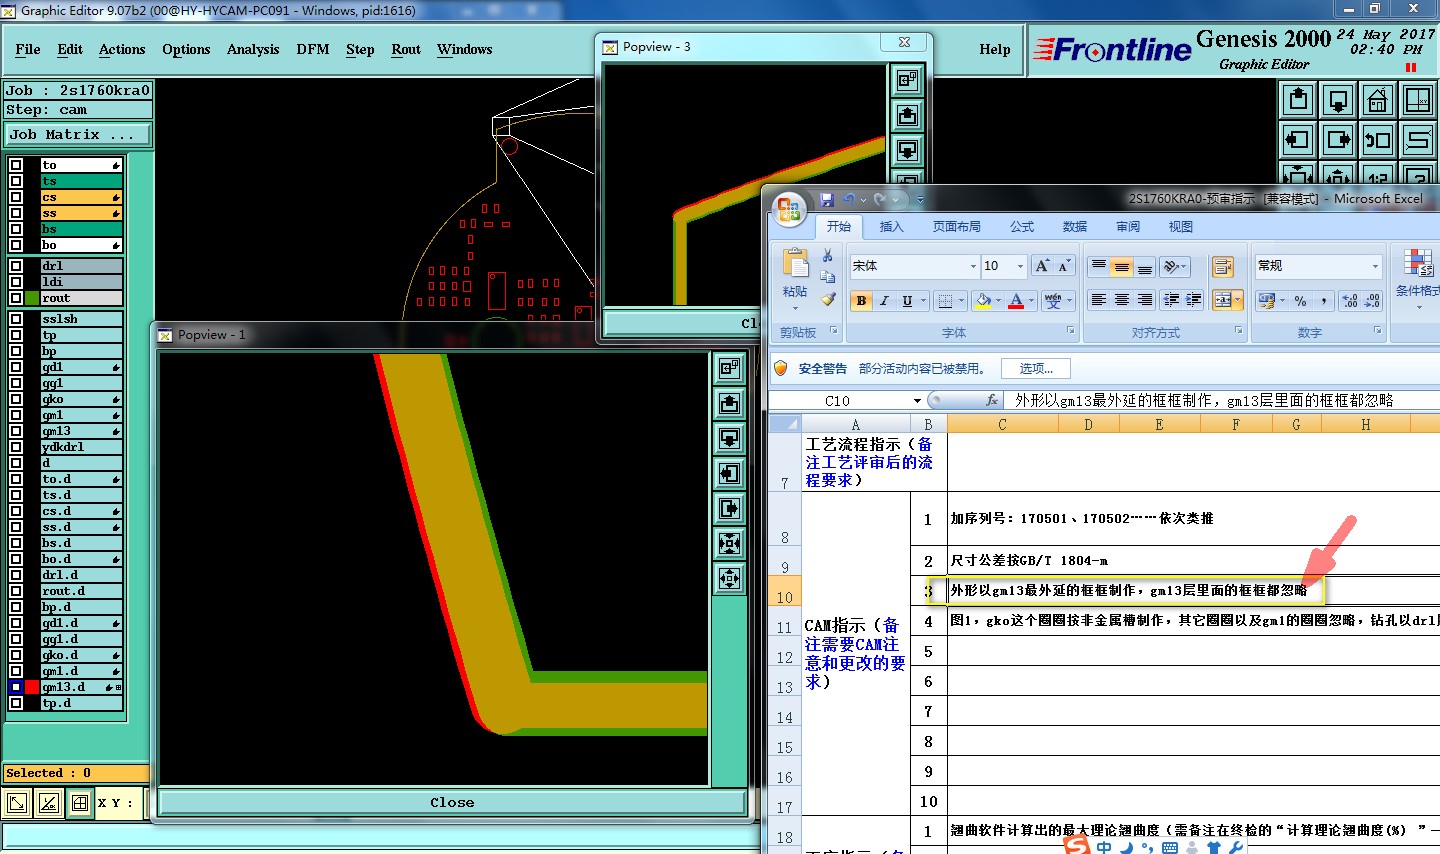
Task: Click the pan left icon in main toolbar
Action: pyautogui.click(x=1298, y=140)
